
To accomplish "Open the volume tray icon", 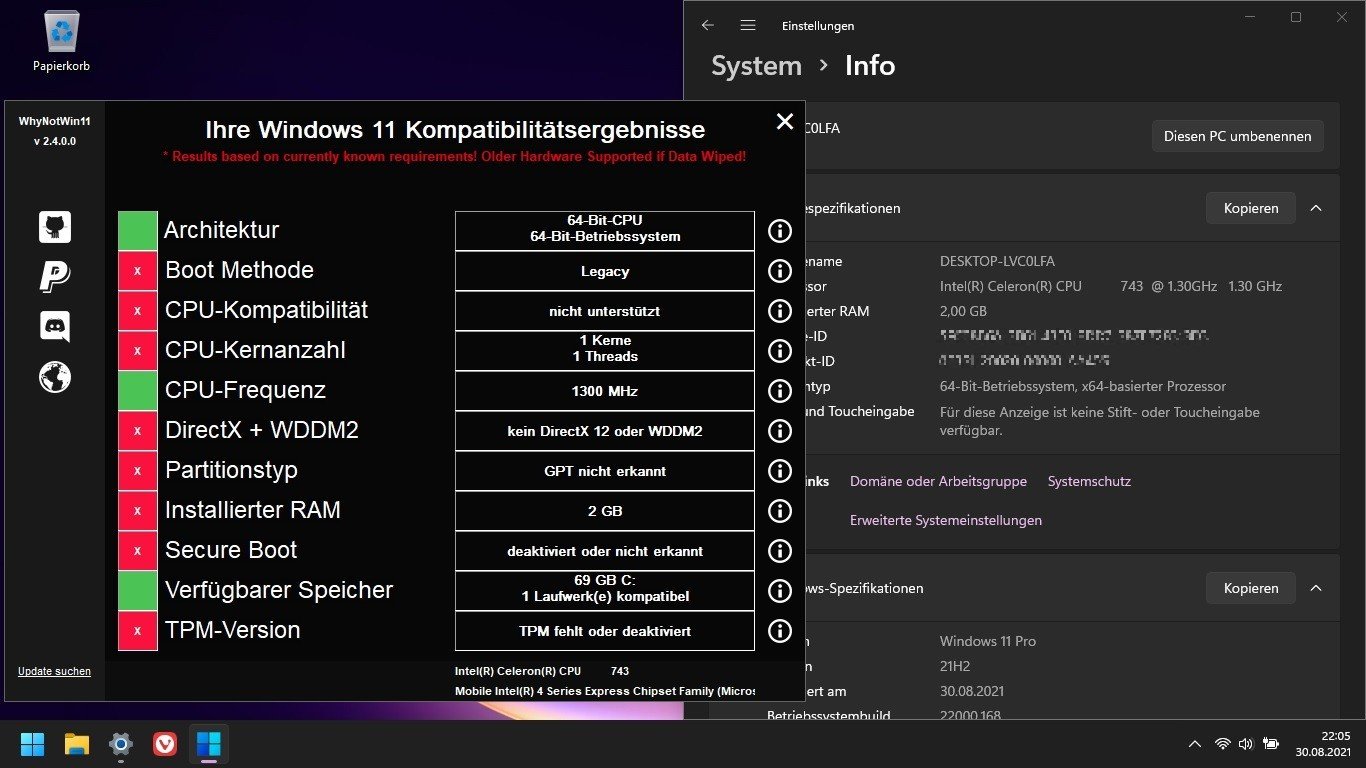I will tap(1246, 744).
